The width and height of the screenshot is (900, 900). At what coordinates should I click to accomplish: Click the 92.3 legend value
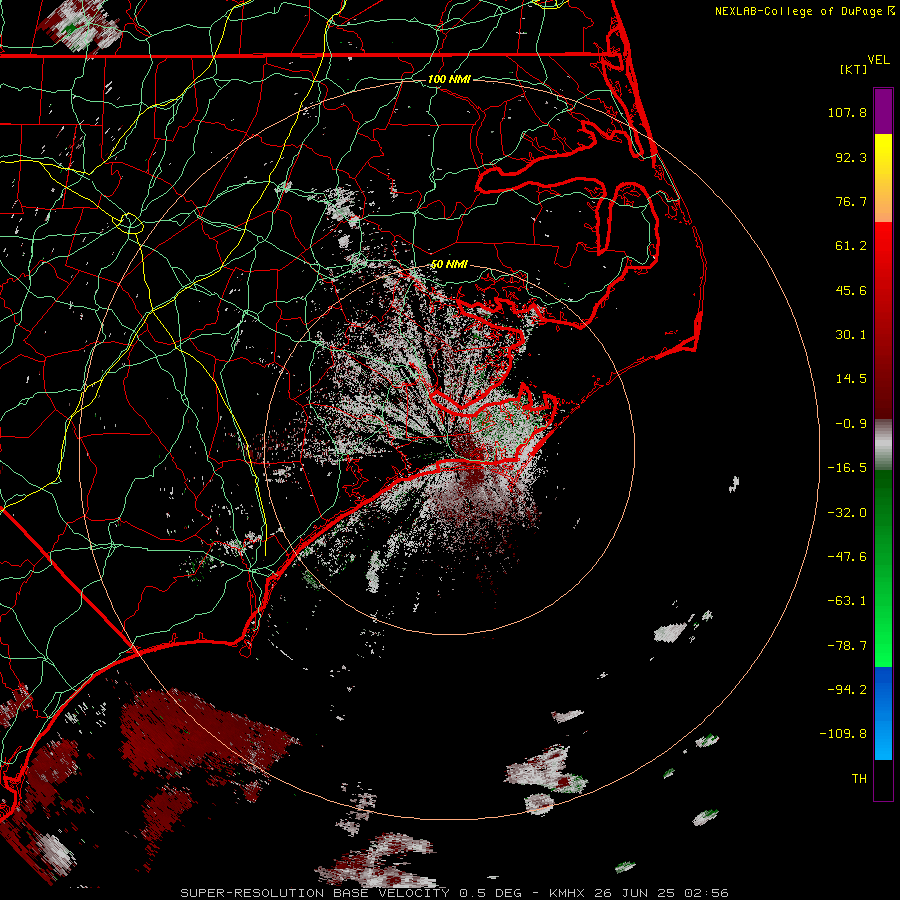[x=851, y=157]
